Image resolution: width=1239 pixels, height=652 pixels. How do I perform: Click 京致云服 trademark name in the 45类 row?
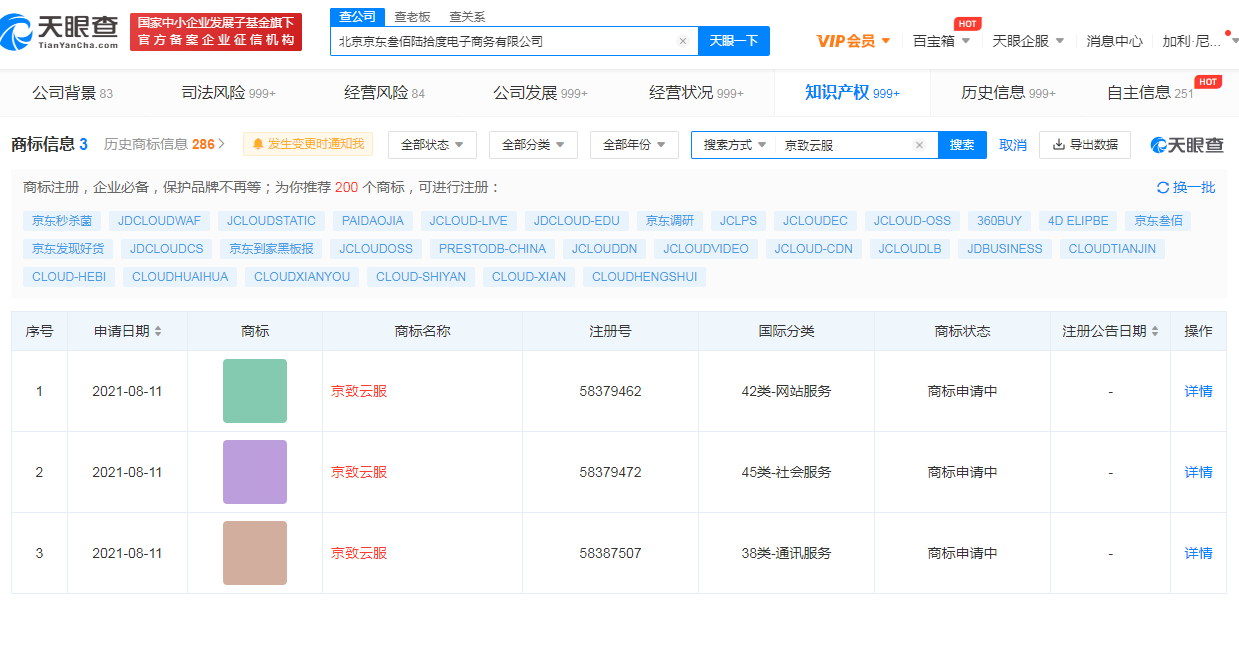click(359, 472)
